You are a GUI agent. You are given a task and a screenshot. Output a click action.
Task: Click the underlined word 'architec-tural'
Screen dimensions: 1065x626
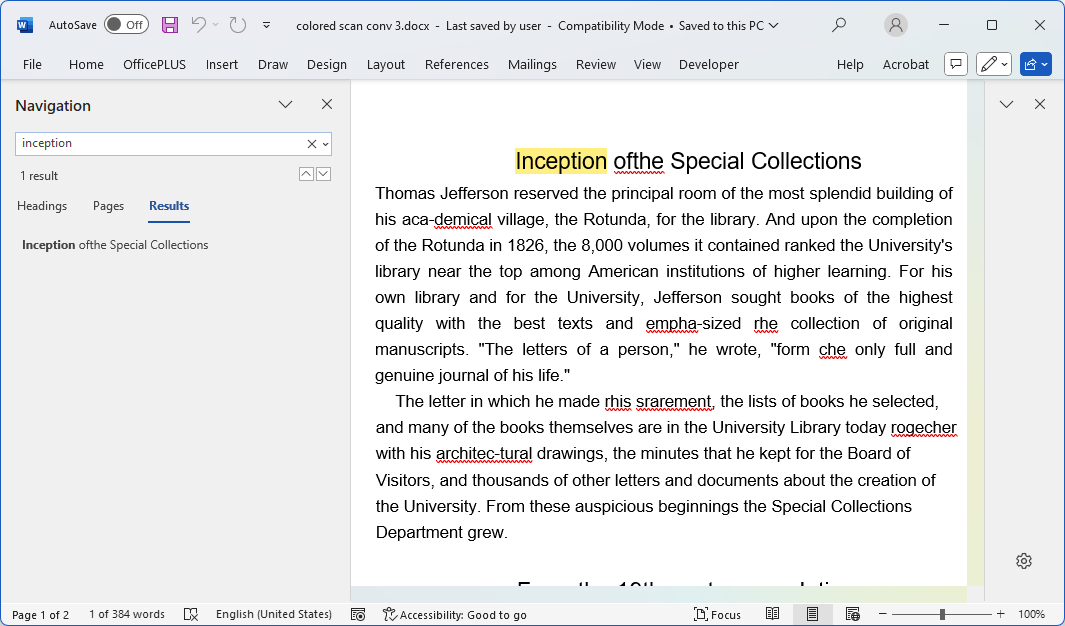click(x=484, y=454)
